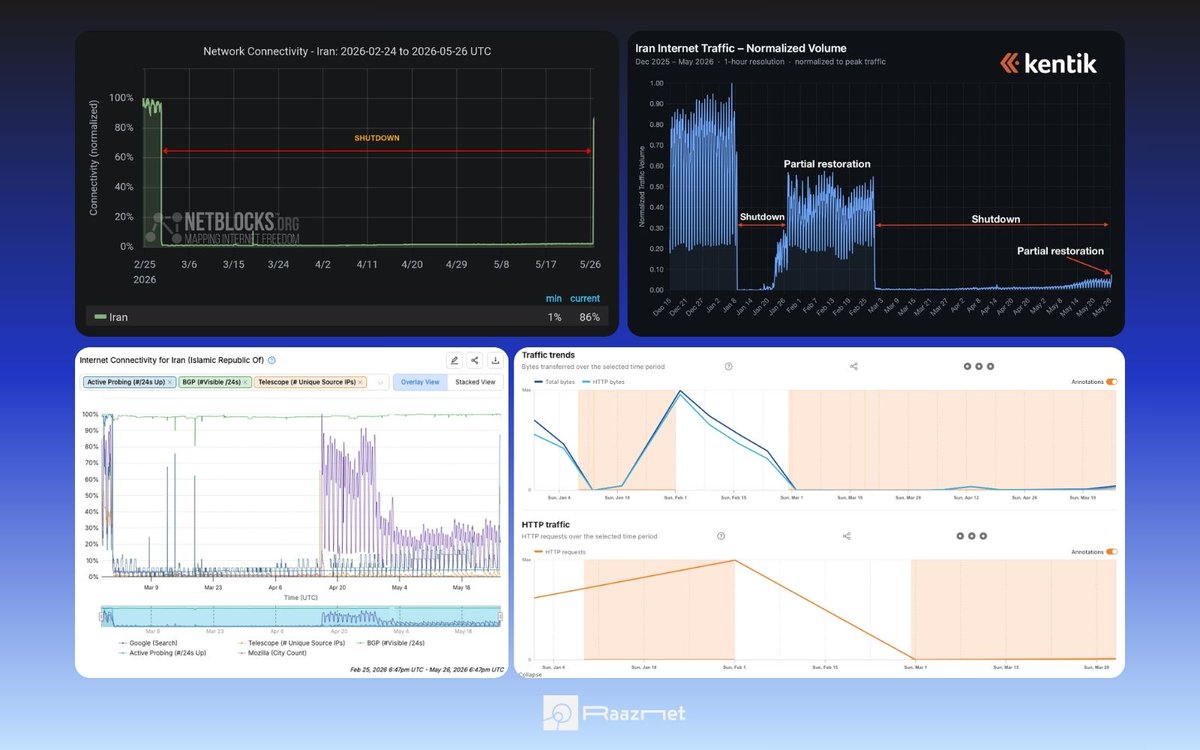Remove the Active Probing (#/24s Up) tag

pyautogui.click(x=170, y=382)
